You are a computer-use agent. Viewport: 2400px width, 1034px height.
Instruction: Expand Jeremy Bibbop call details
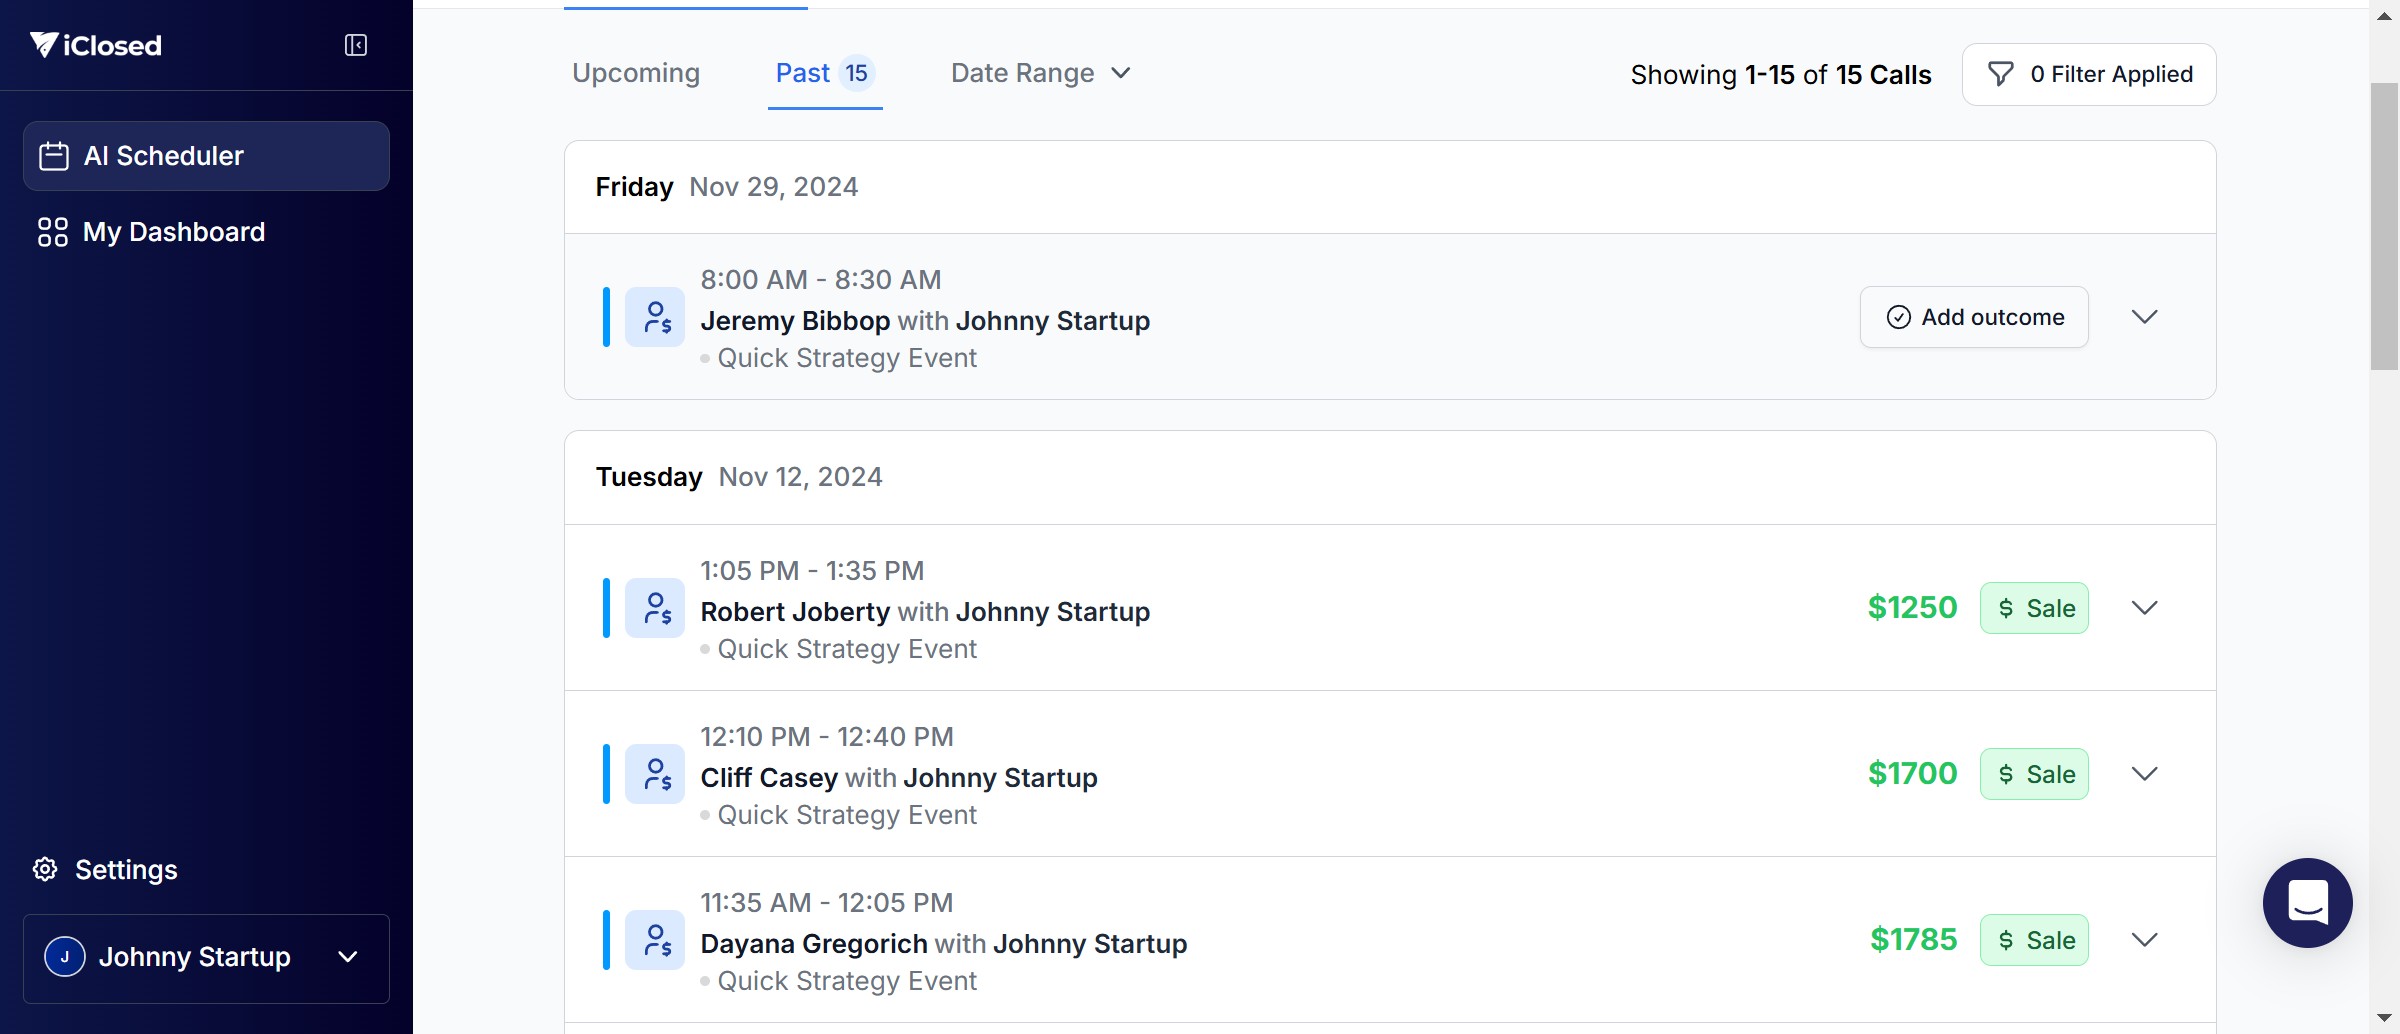tap(2144, 317)
